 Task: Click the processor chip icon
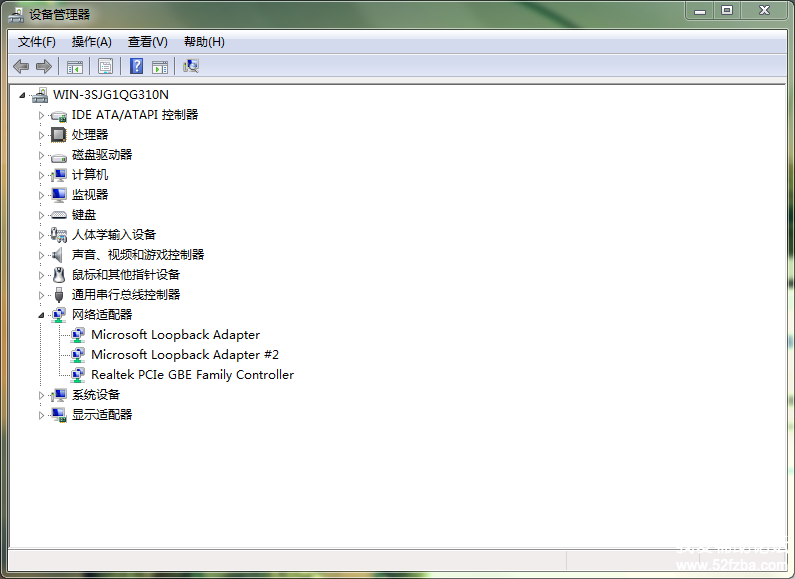59,135
